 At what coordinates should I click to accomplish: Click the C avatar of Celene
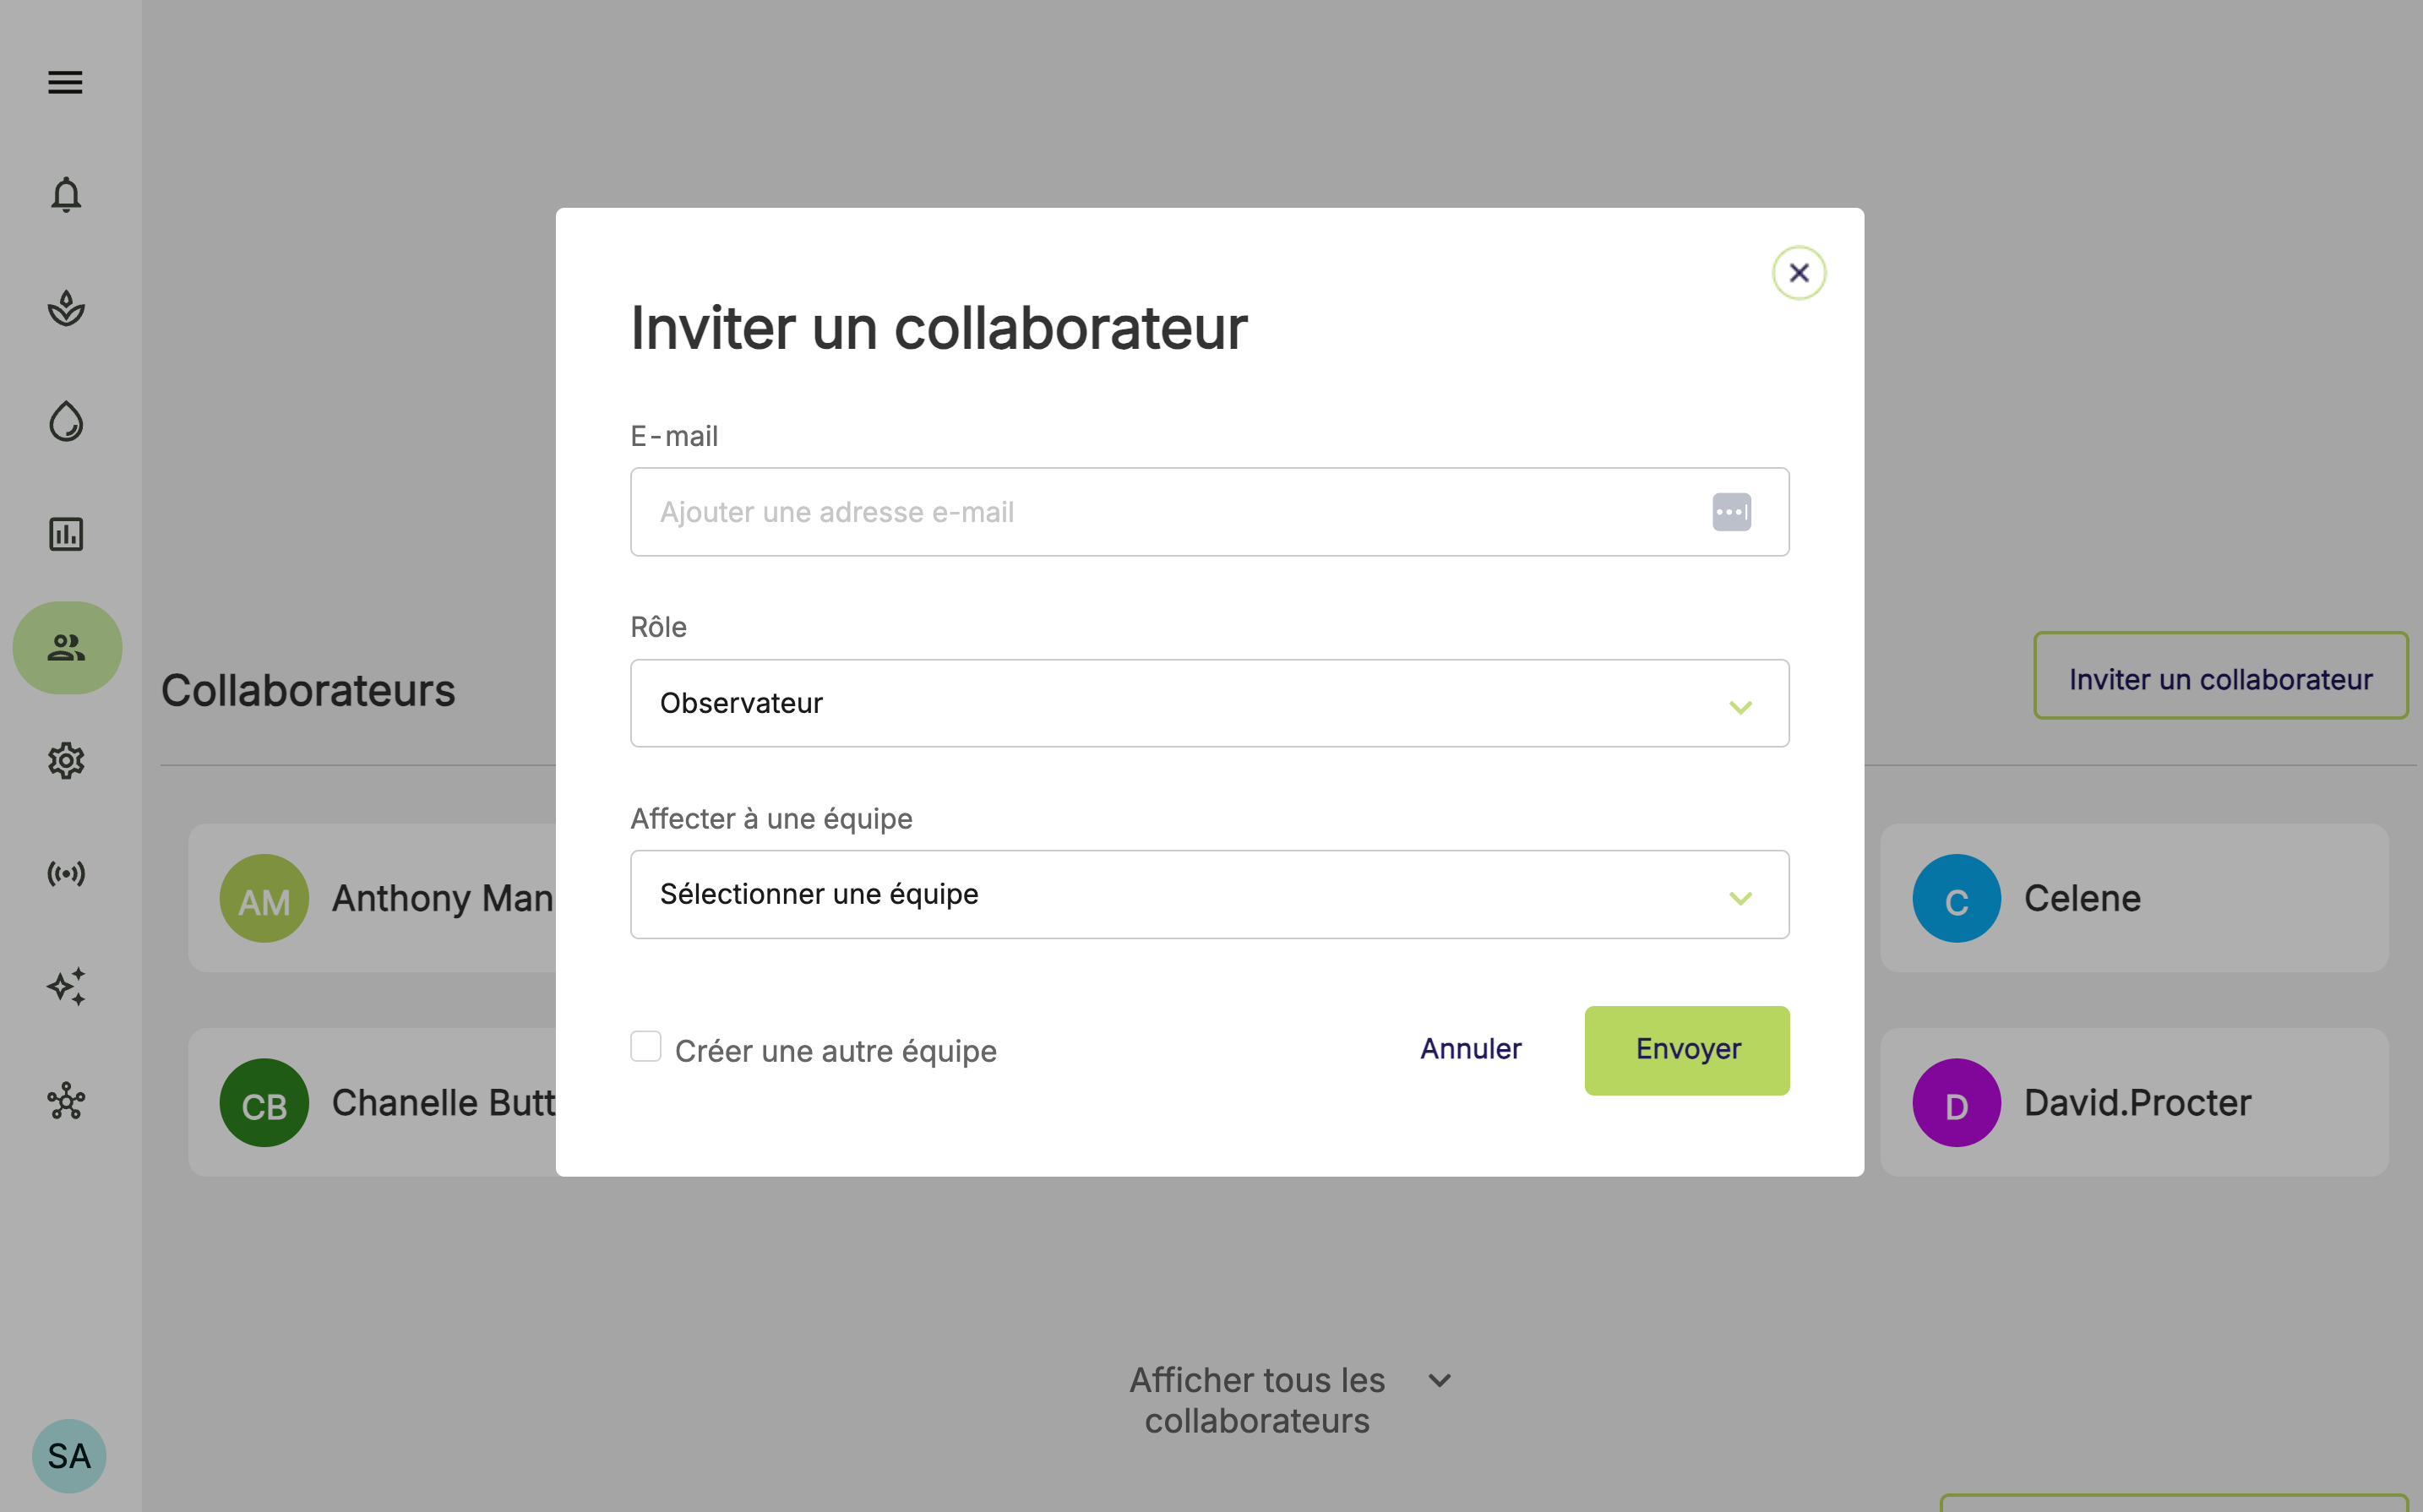pyautogui.click(x=1956, y=898)
